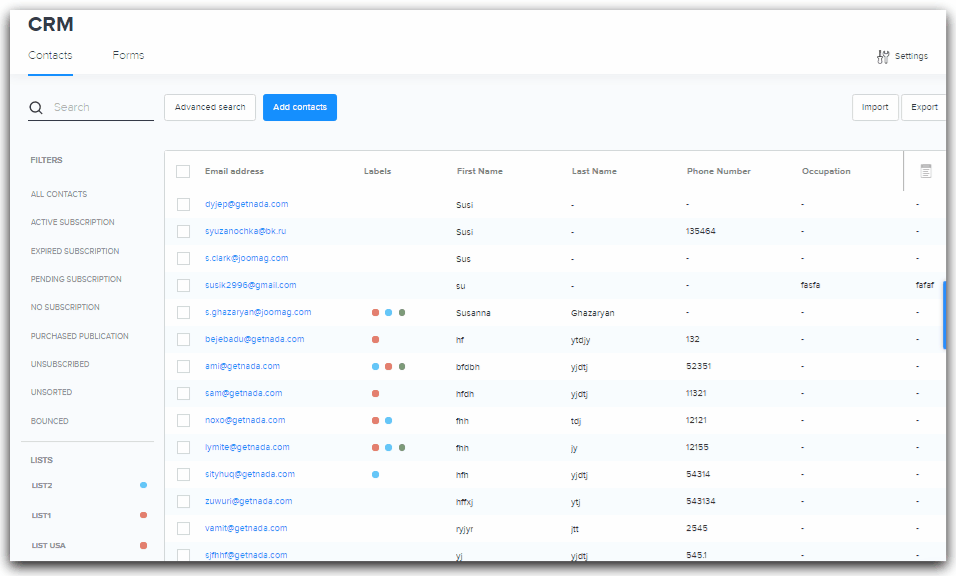
Task: Check the box for dyjep@getnada.com
Action: (183, 204)
